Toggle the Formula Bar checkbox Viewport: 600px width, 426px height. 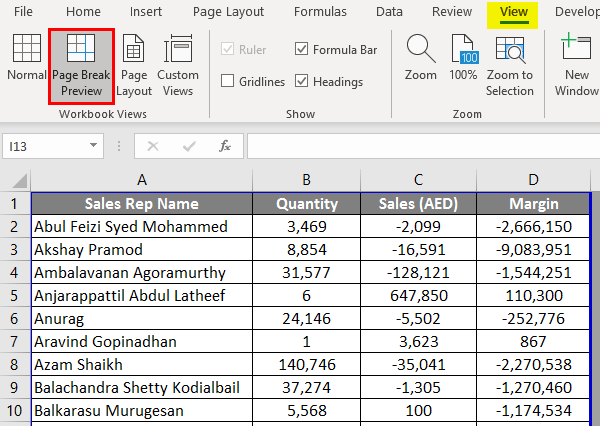point(302,49)
